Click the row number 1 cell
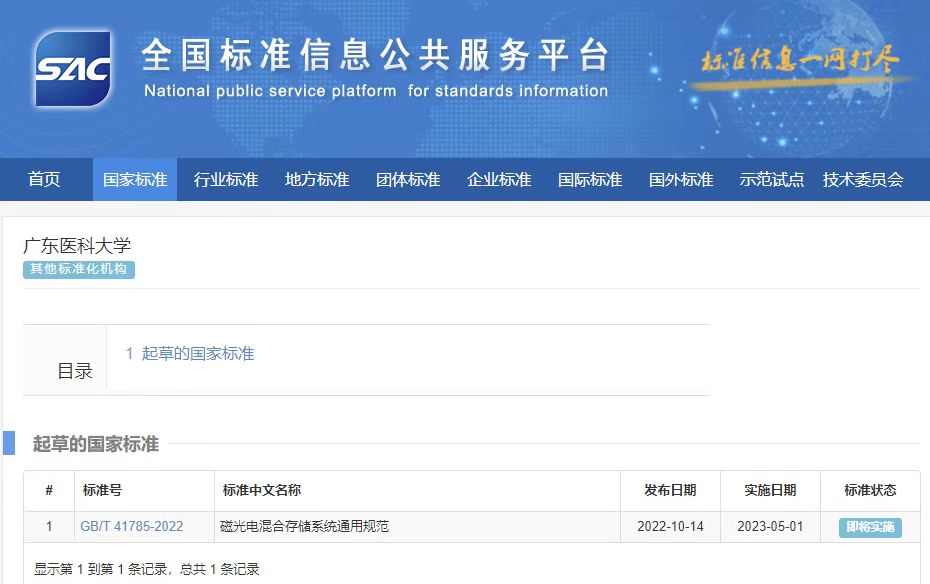Image resolution: width=930 pixels, height=584 pixels. [49, 526]
